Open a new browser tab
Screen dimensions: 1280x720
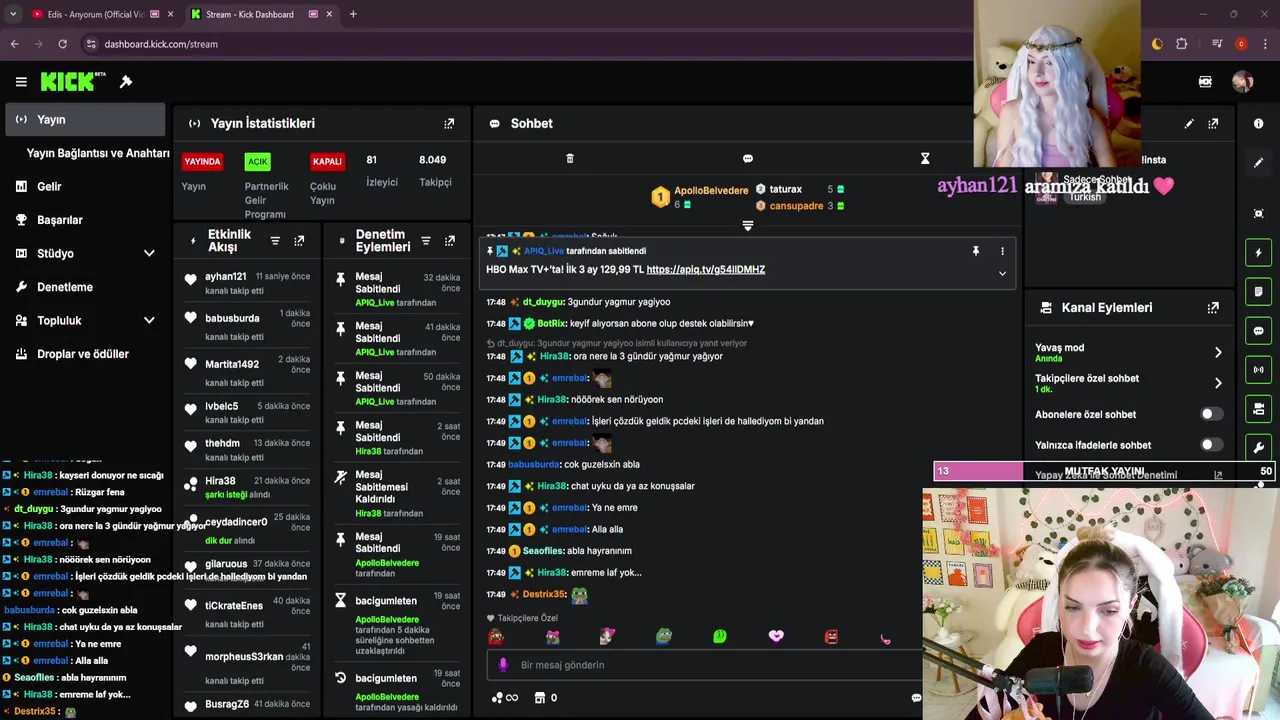click(353, 14)
